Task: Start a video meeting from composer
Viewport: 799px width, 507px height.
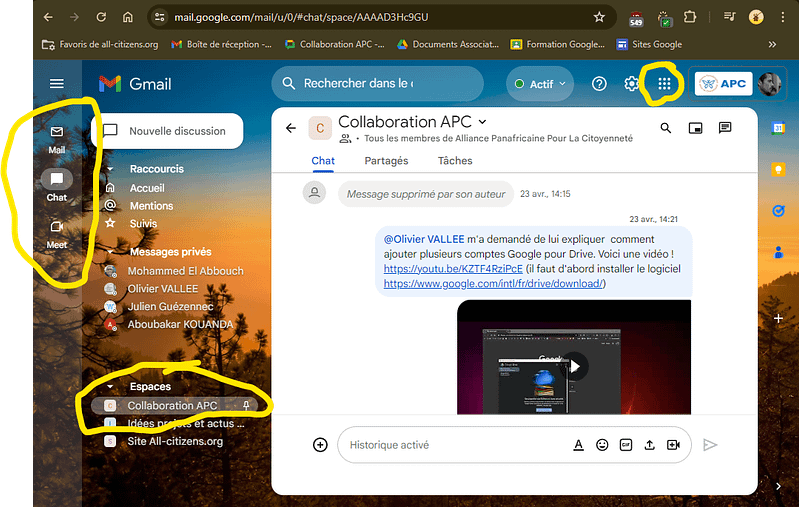Action: [674, 445]
